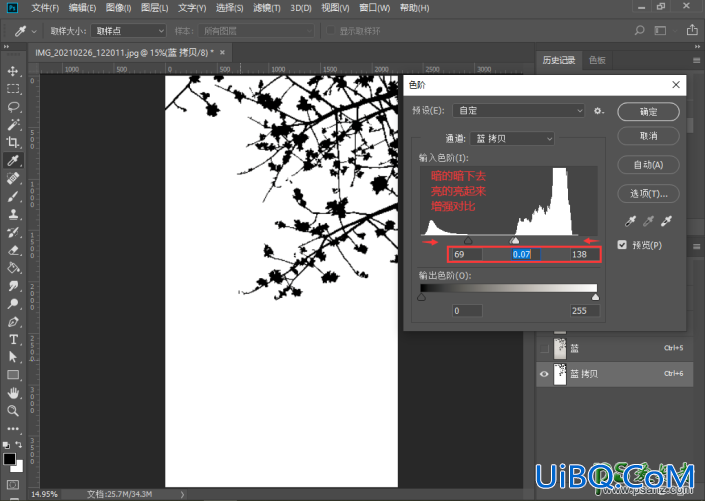Expand the collapsed toolbox double arrow
Viewport: 705px width, 501px height.
point(6,46)
